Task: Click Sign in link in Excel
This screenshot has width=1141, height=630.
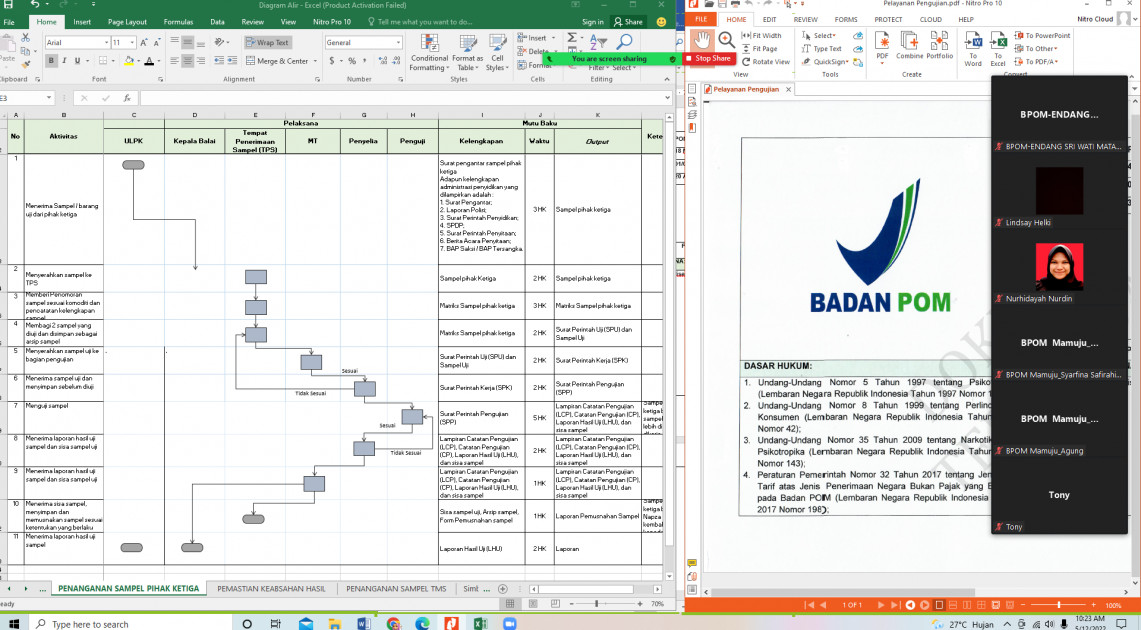Action: 592,22
